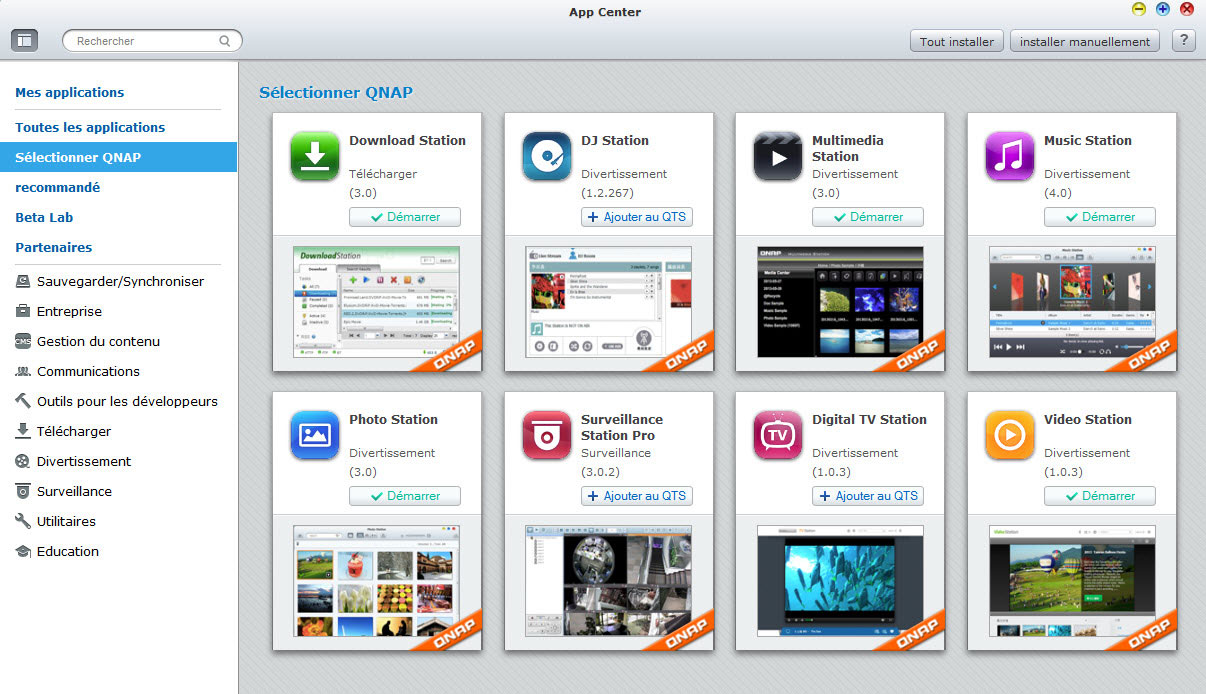Open the help question mark button
The width and height of the screenshot is (1206, 694).
pos(1184,41)
